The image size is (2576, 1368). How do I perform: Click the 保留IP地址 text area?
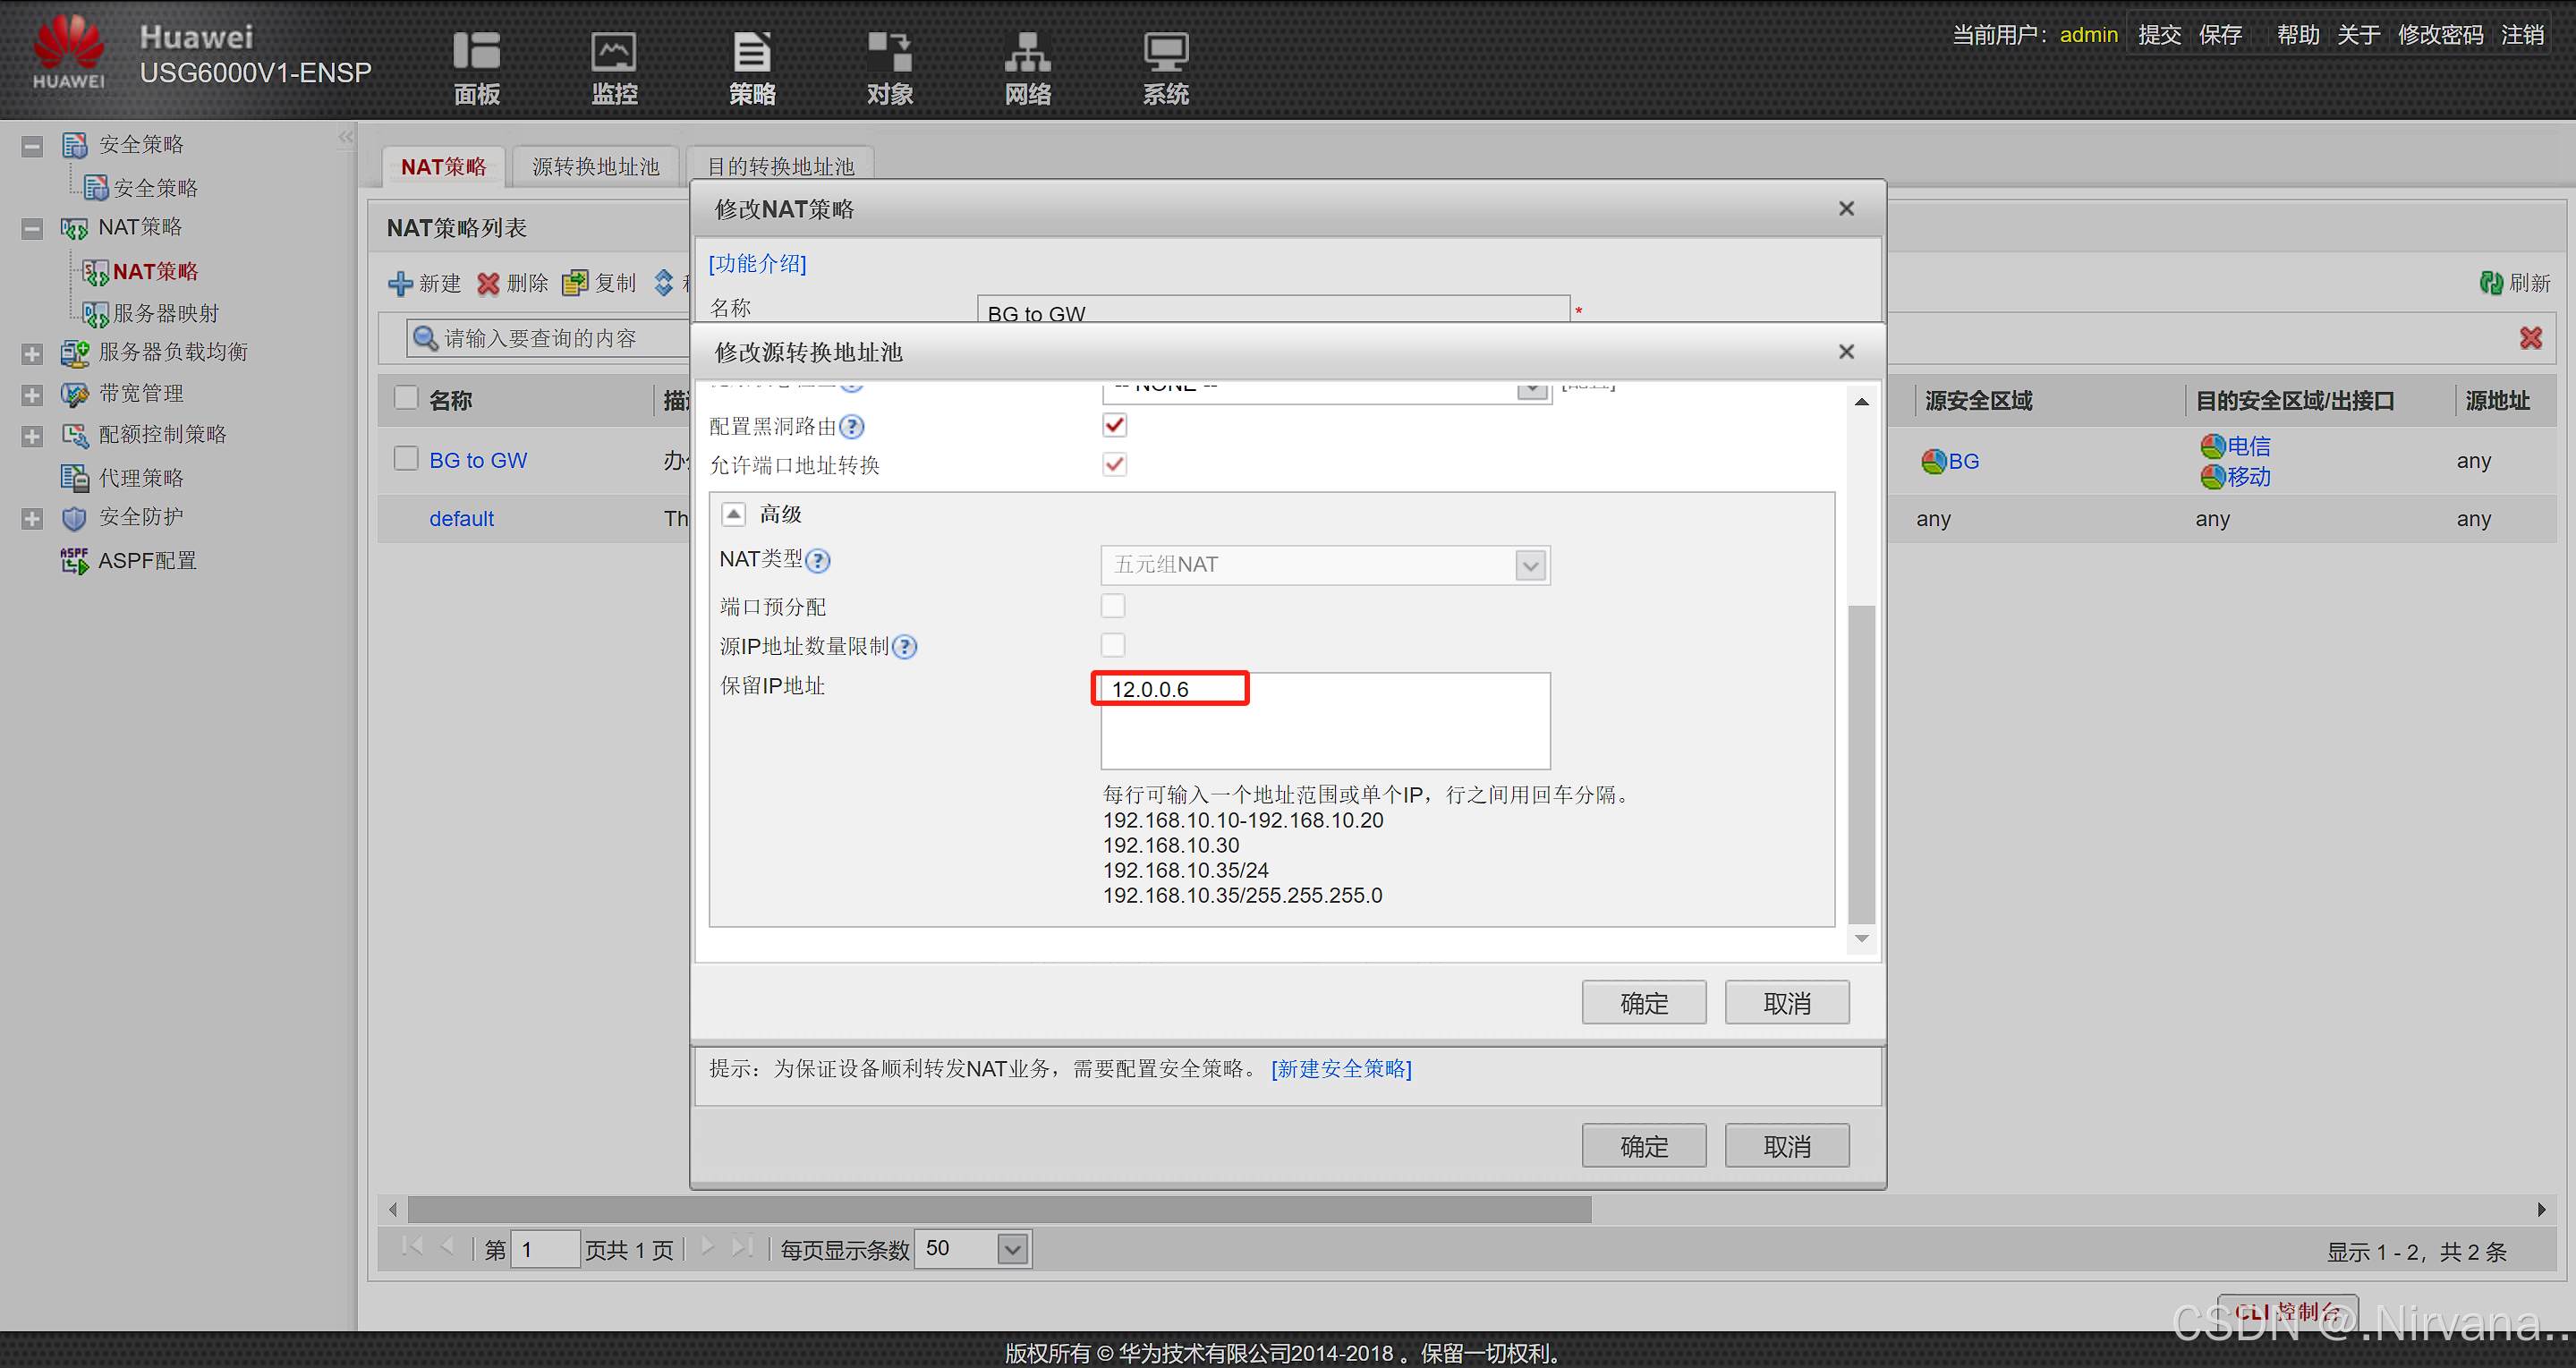[1325, 721]
